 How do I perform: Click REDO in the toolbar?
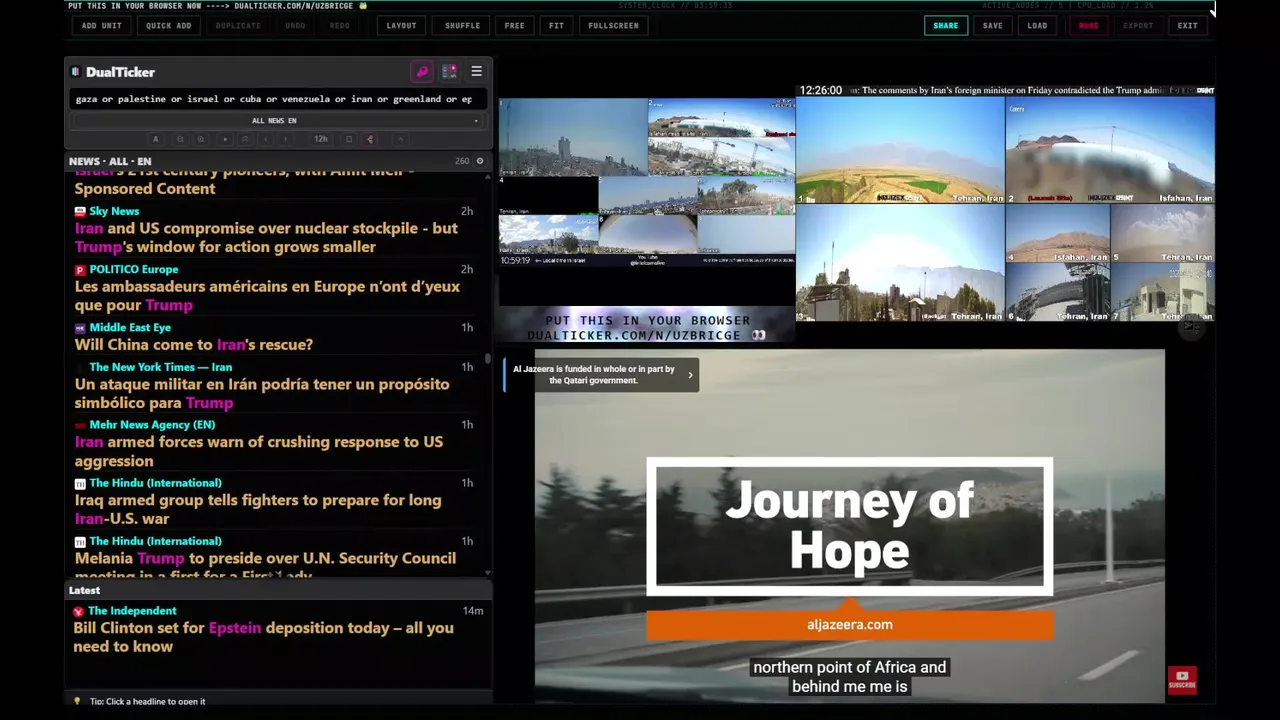pyautogui.click(x=340, y=25)
